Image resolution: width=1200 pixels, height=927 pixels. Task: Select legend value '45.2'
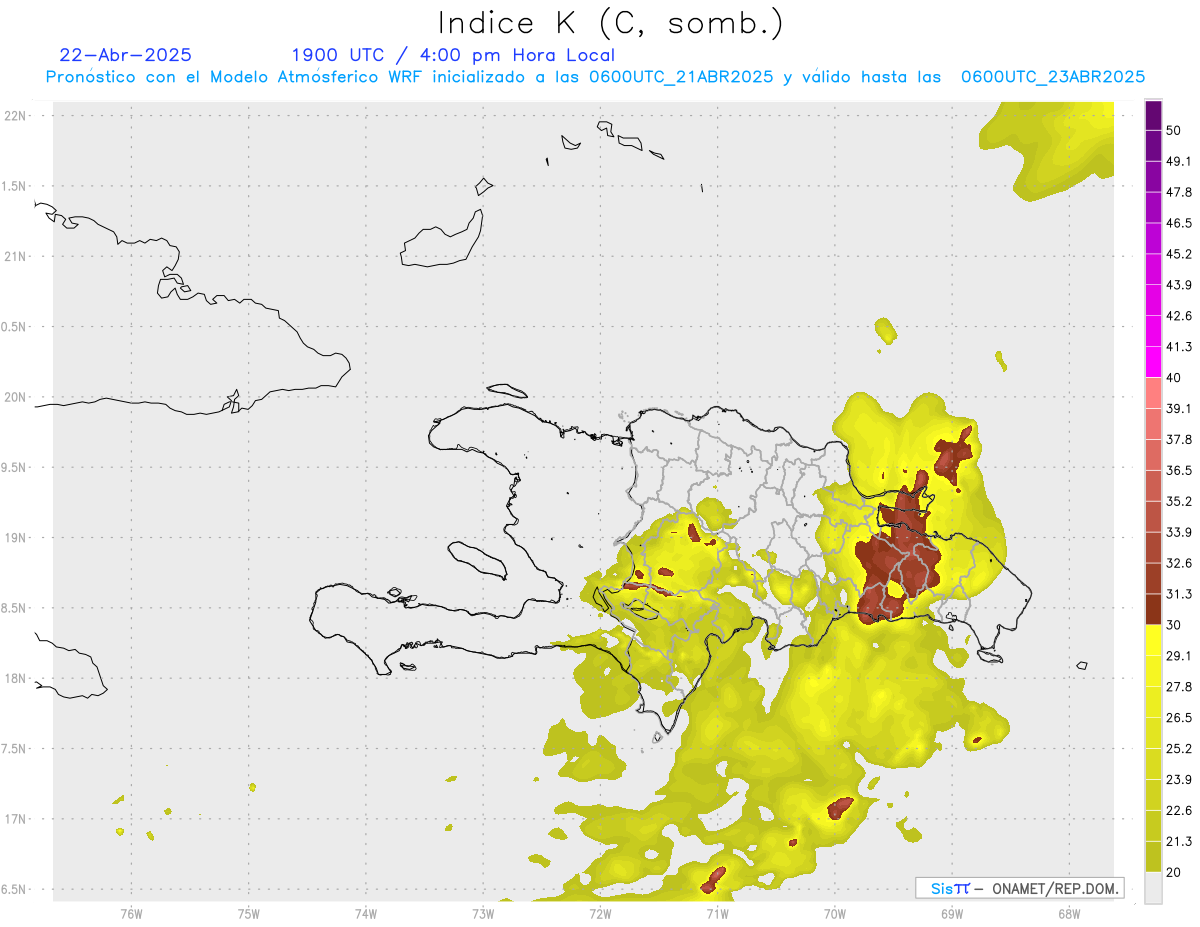[x=1179, y=254]
